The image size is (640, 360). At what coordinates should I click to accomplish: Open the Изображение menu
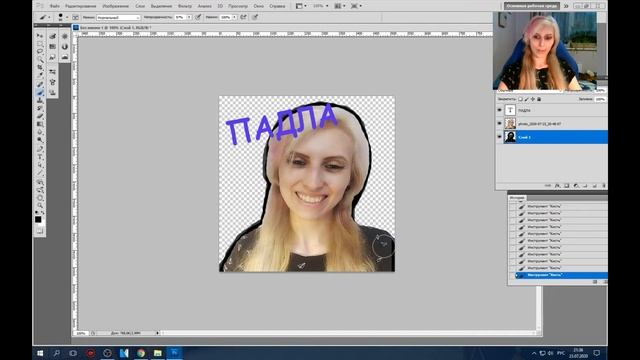pos(115,6)
